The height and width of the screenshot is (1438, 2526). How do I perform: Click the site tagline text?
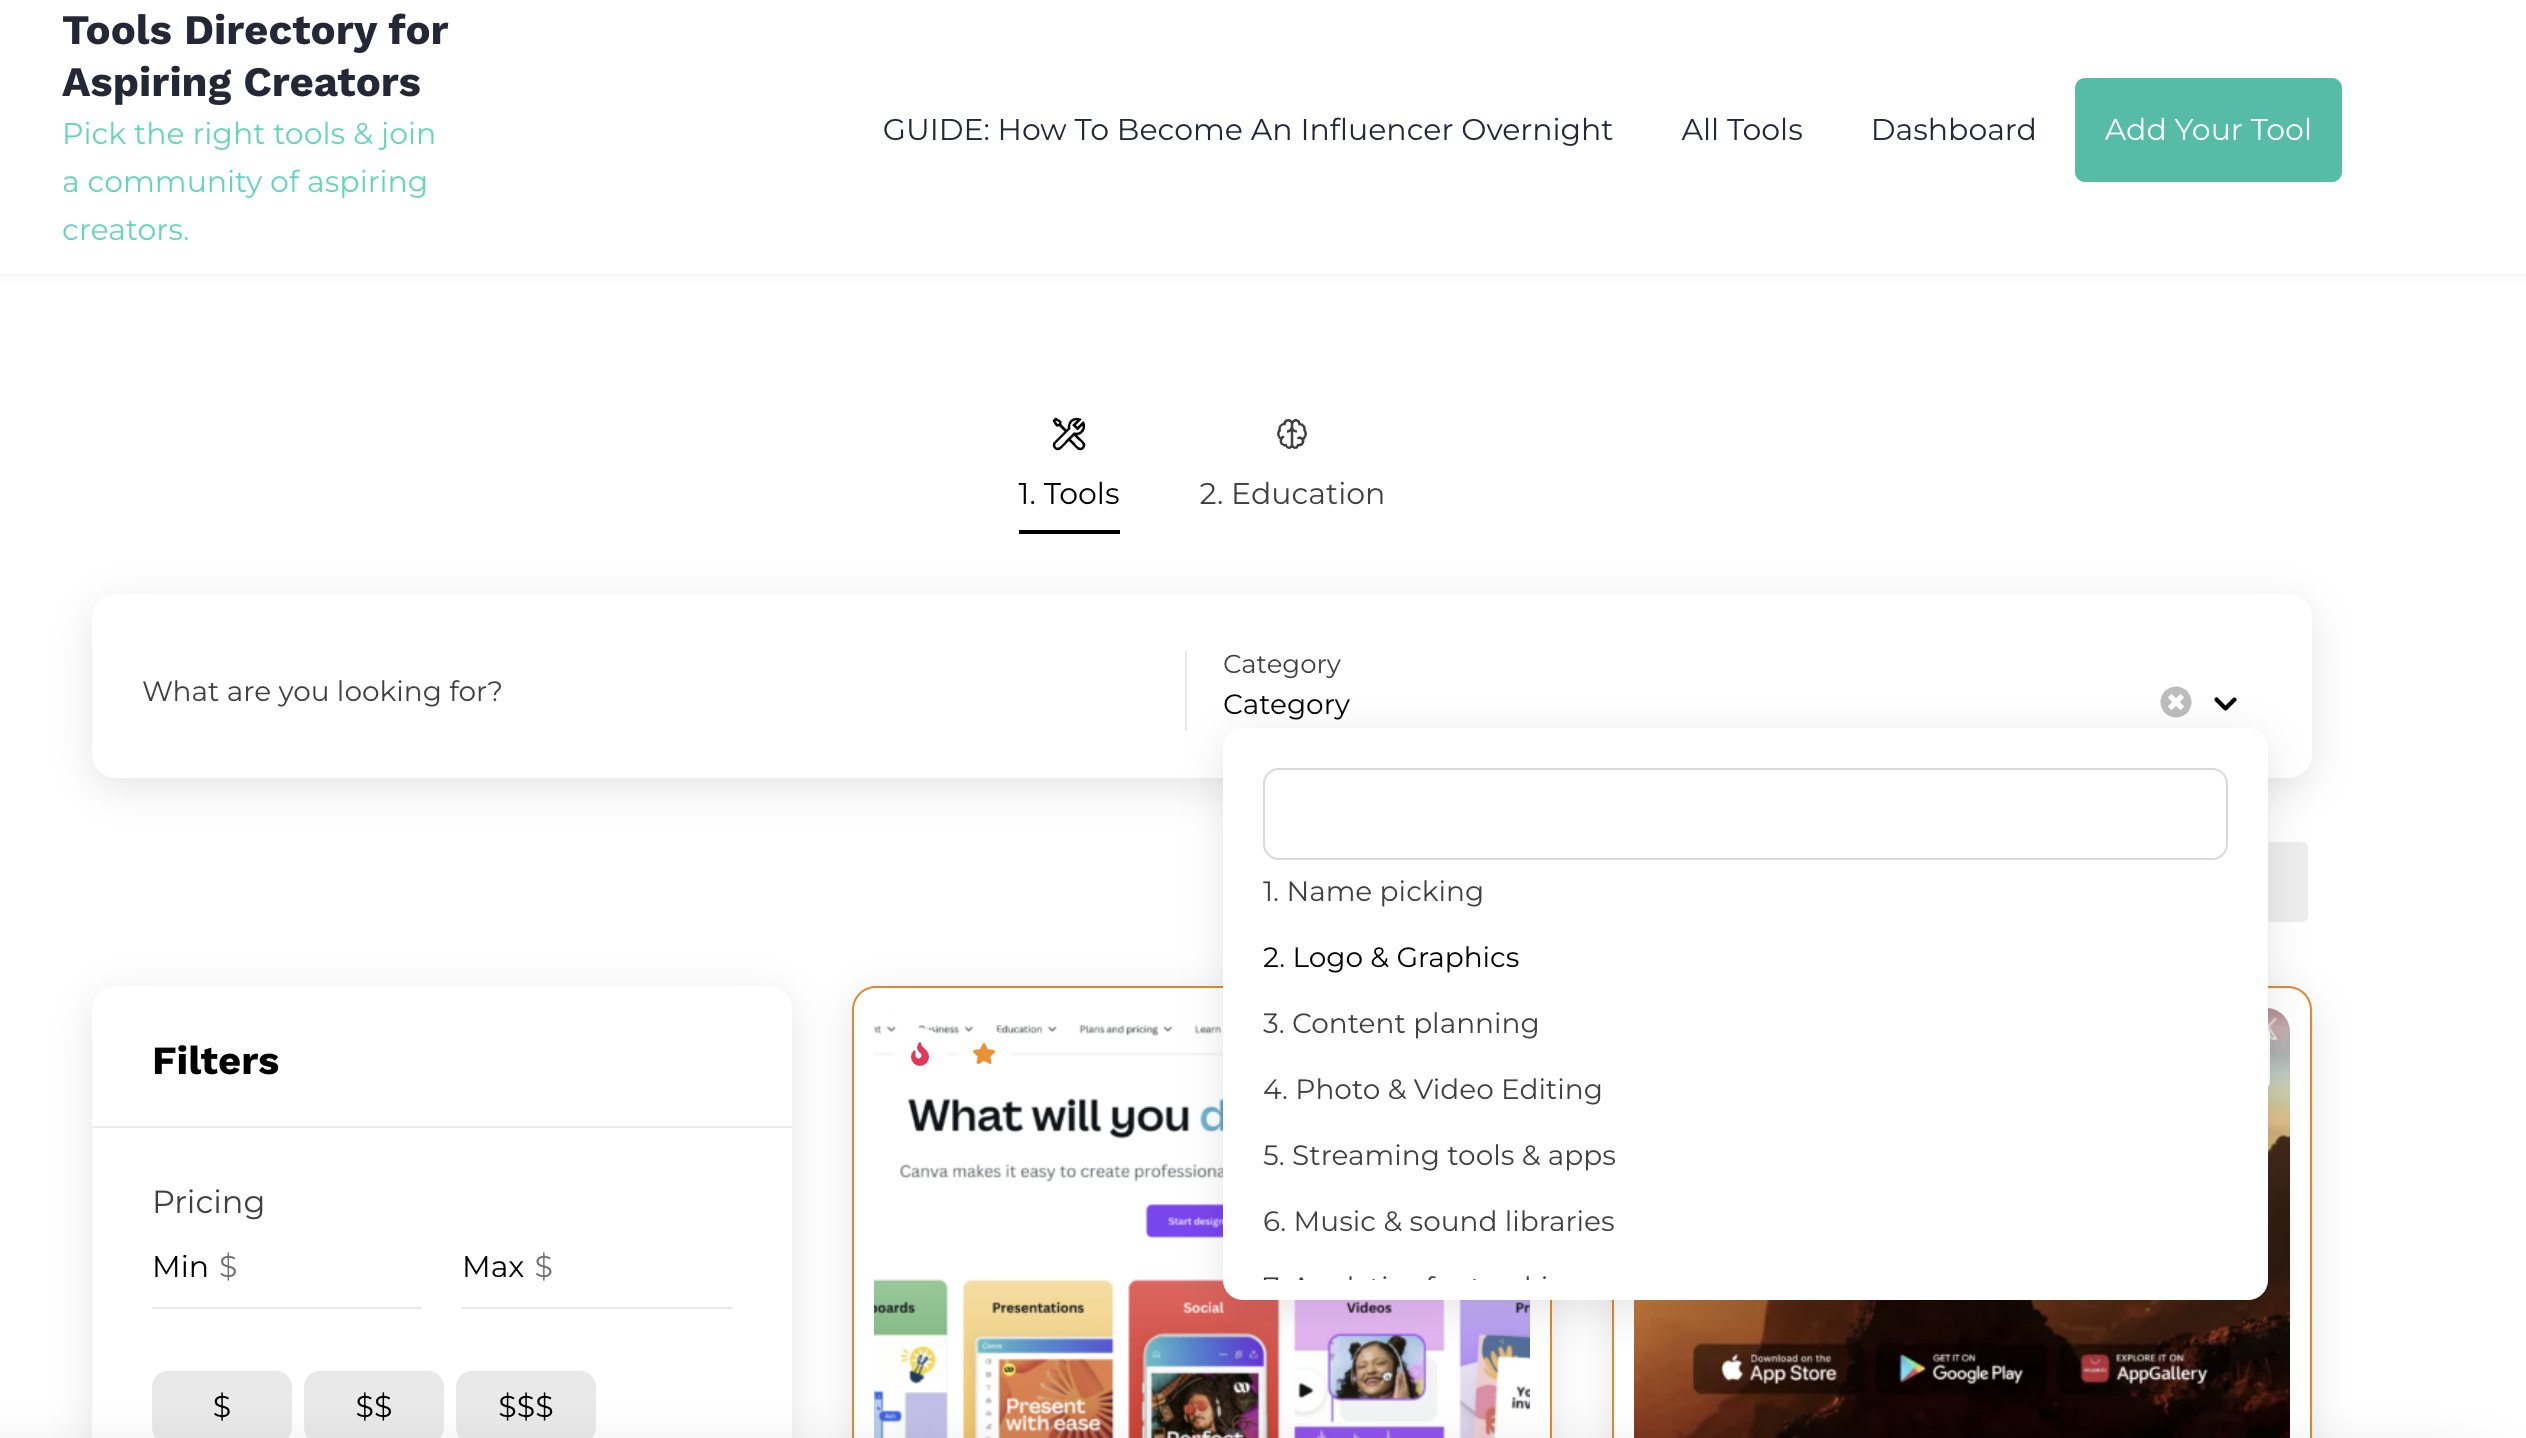(250, 182)
